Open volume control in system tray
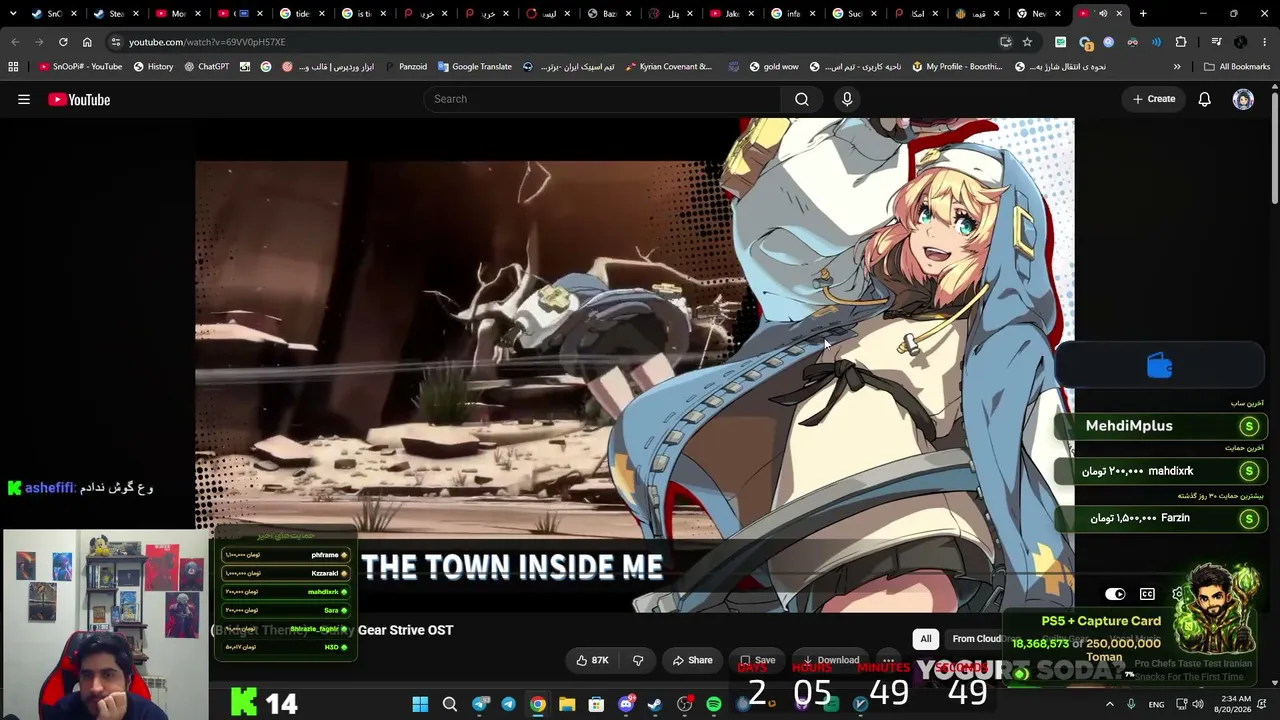The width and height of the screenshot is (1280, 720). [x=1197, y=704]
